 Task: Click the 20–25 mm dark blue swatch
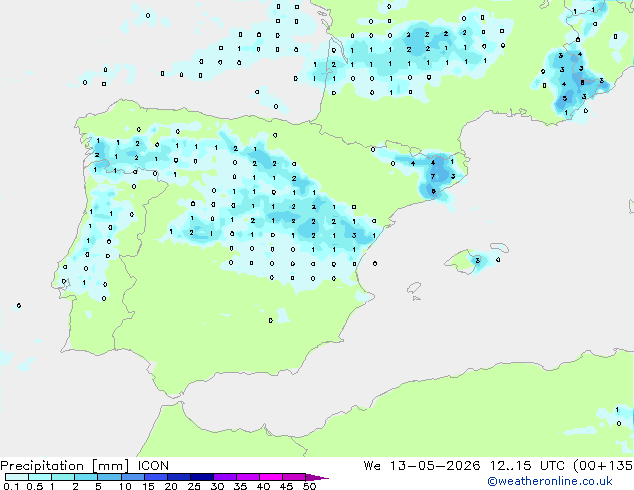coord(179,477)
